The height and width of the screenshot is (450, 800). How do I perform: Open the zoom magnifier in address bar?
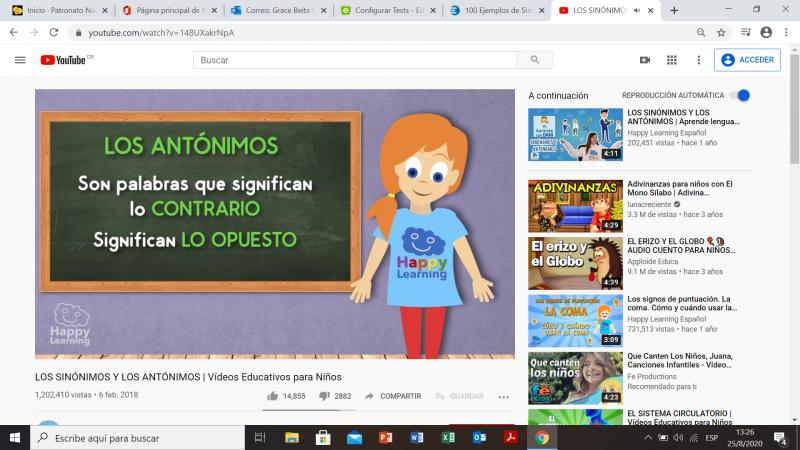(701, 32)
